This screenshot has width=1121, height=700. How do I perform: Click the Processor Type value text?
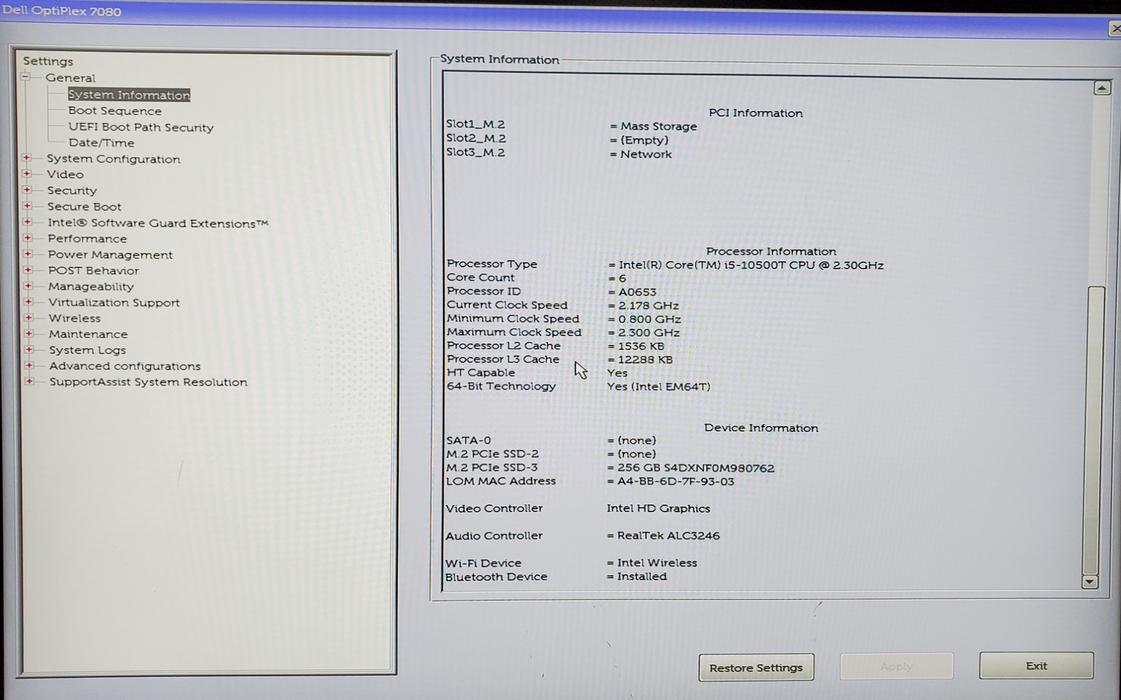coord(751,265)
